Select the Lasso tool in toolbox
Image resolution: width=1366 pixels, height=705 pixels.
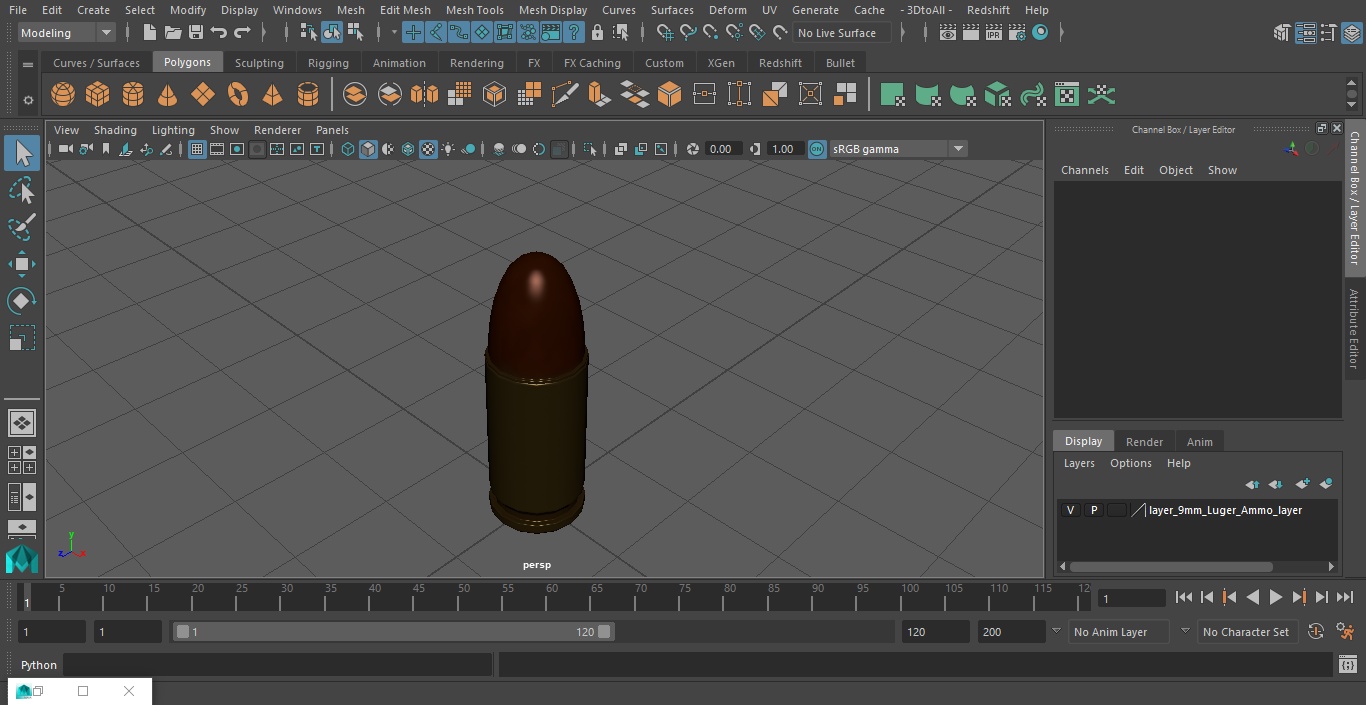coord(22,190)
